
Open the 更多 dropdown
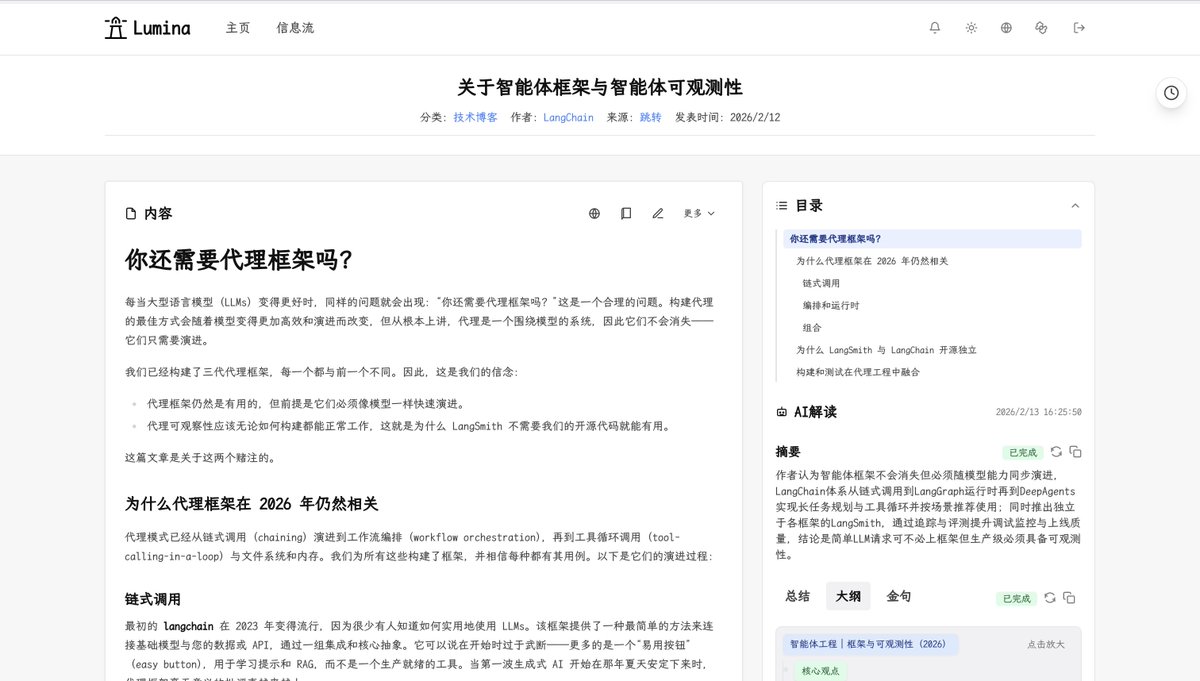coord(699,213)
